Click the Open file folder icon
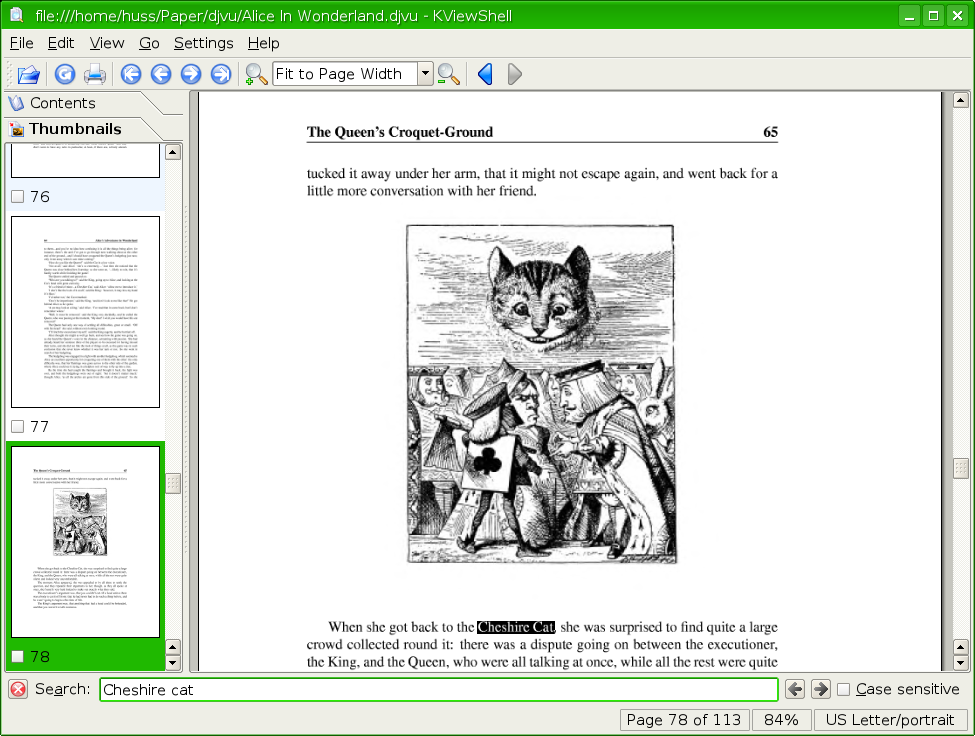 click(29, 75)
